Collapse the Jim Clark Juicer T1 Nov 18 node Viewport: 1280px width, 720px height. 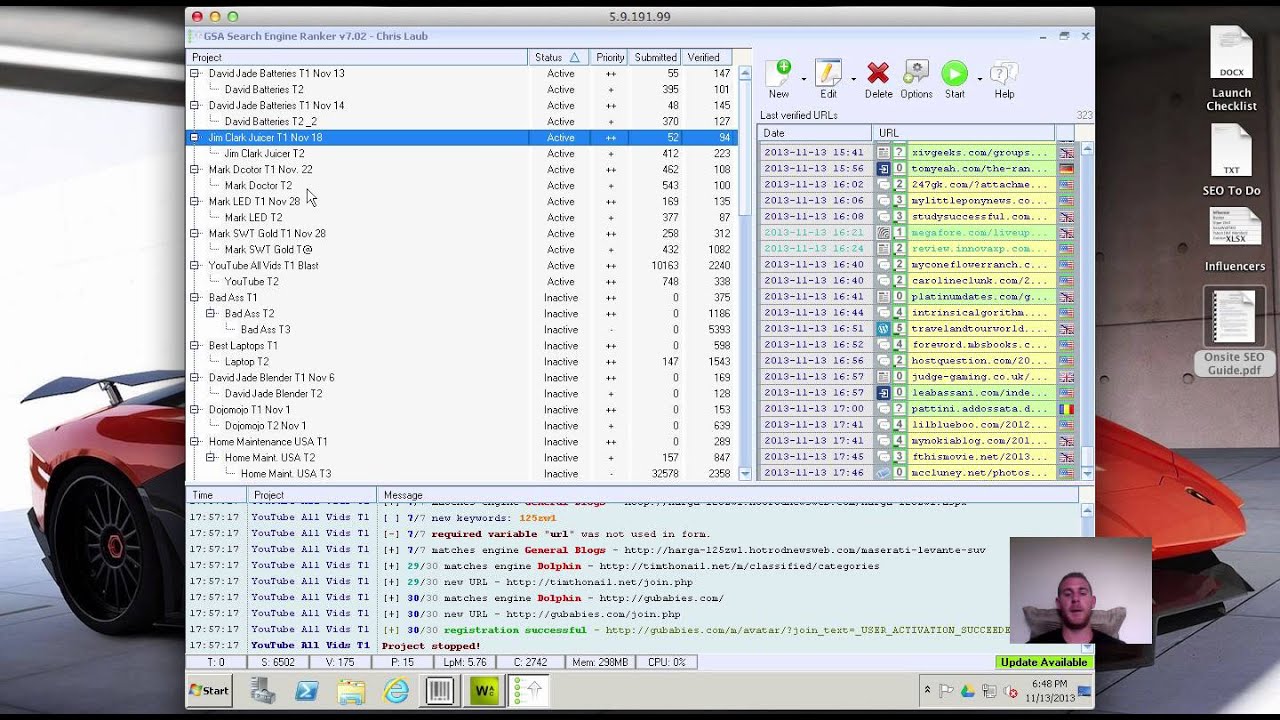tap(194, 137)
